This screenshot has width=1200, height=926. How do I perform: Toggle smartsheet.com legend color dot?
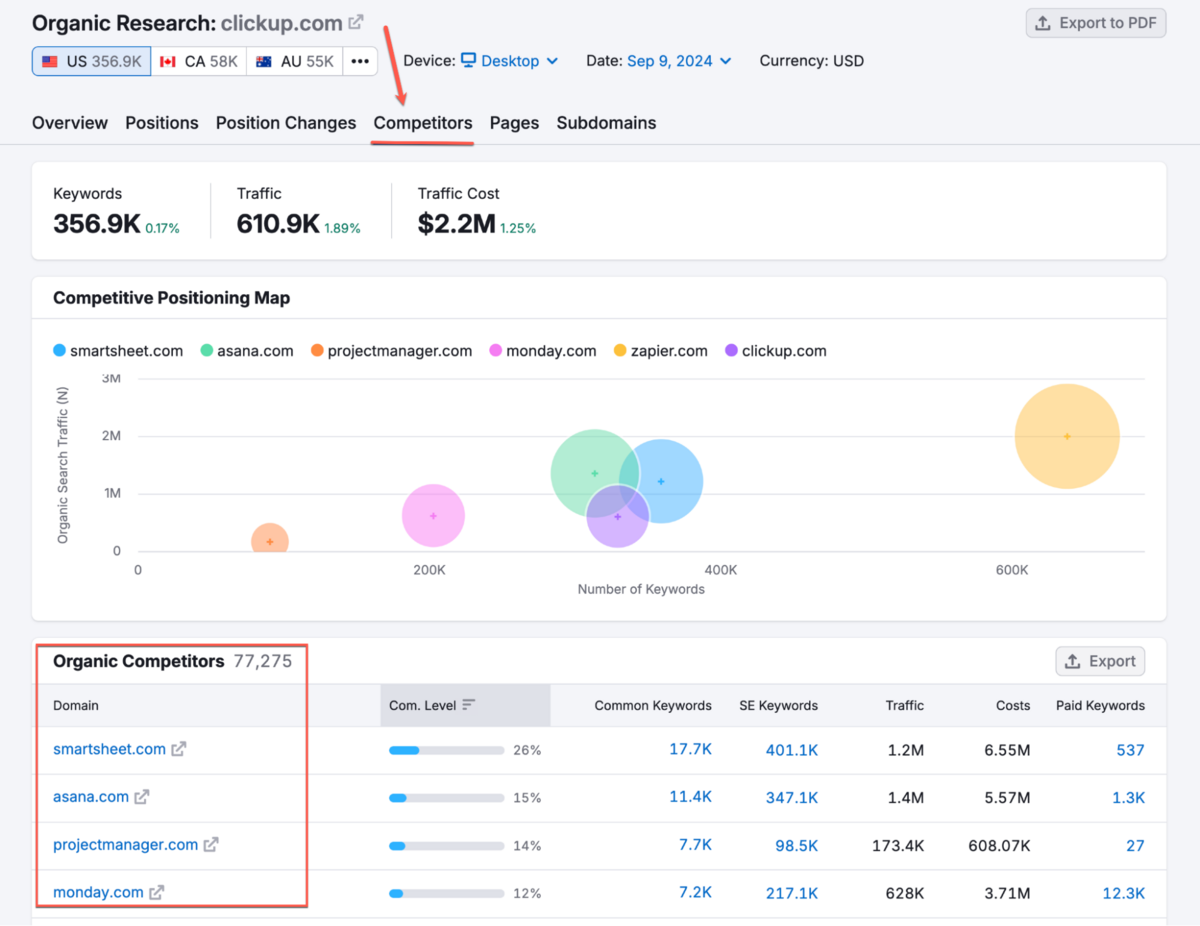click(x=60, y=351)
